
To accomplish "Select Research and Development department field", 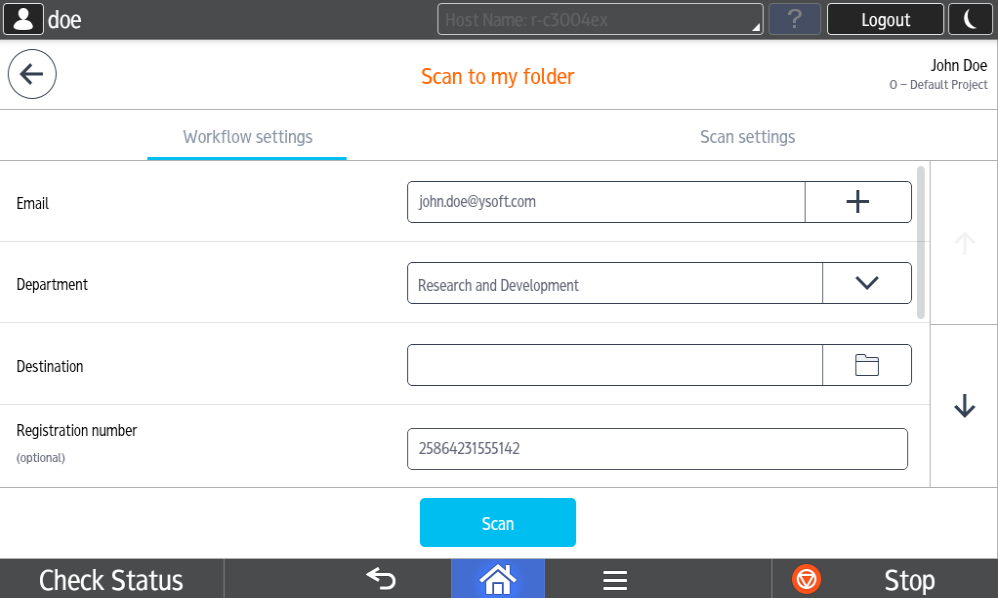I will click(614, 284).
